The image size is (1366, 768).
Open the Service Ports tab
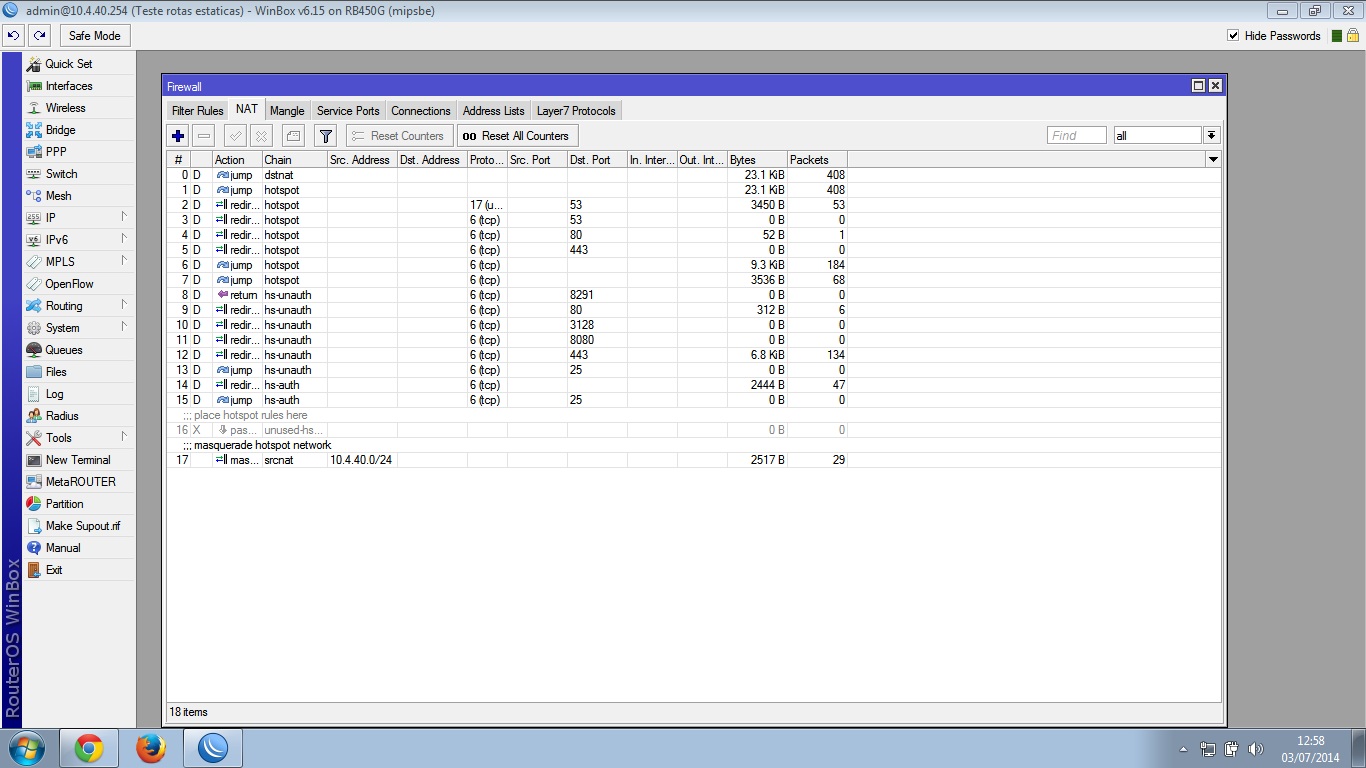coord(348,111)
